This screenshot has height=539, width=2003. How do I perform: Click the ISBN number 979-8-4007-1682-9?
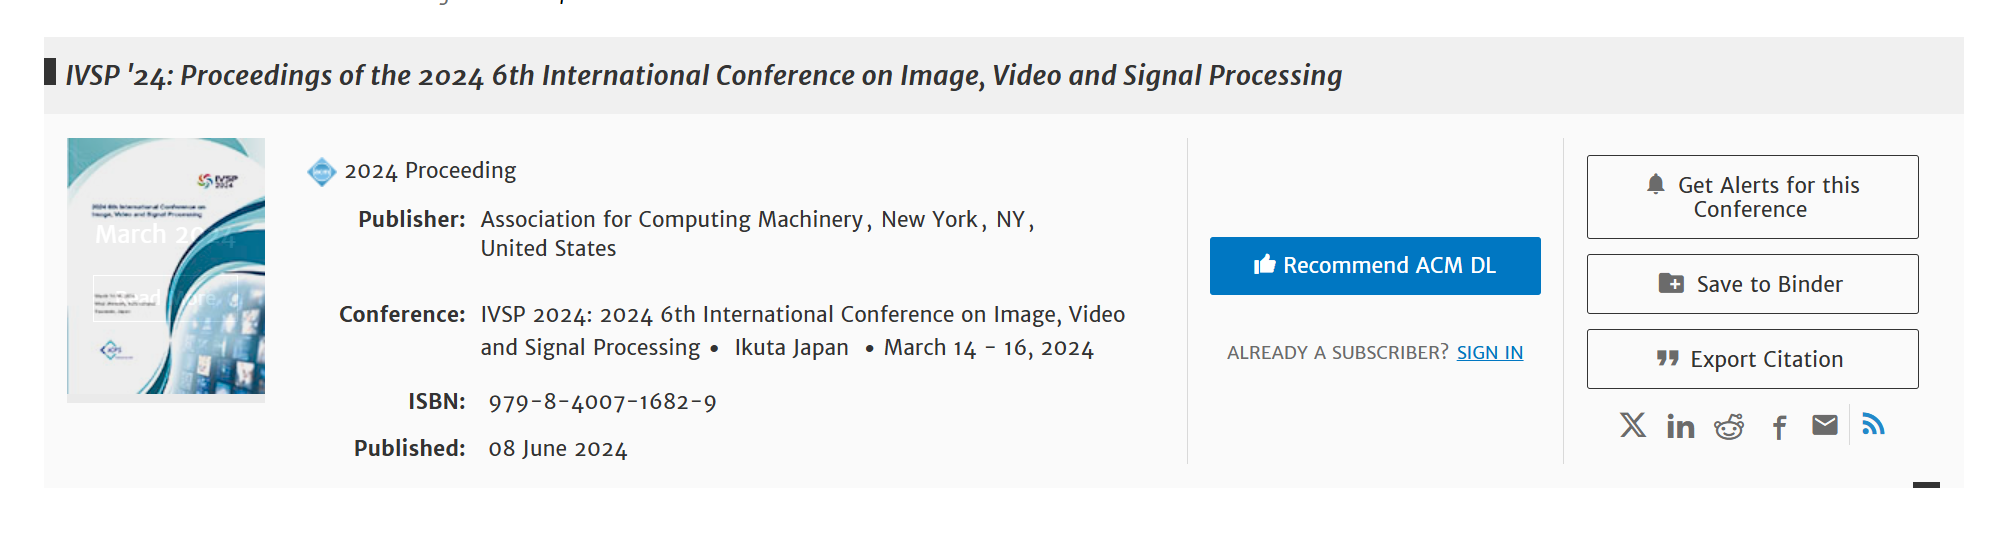pyautogui.click(x=602, y=402)
